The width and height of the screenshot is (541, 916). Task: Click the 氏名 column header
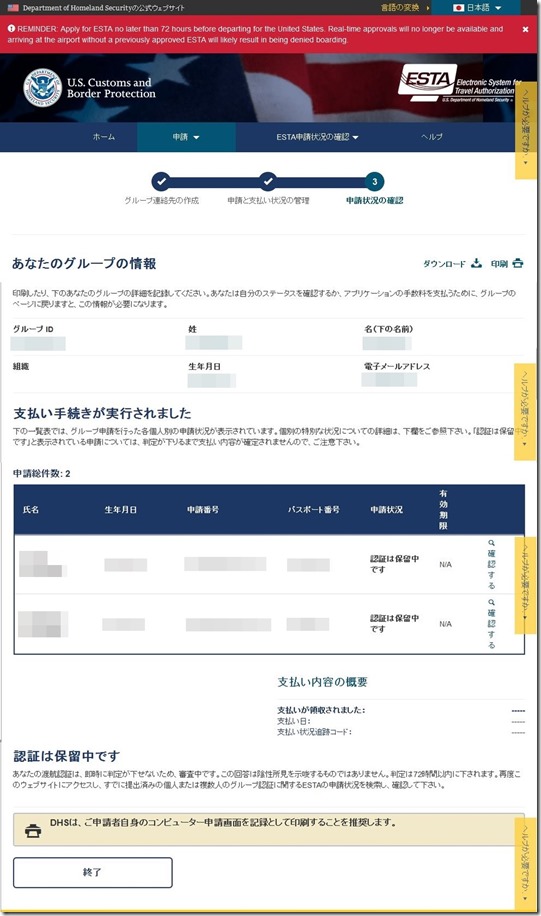(x=31, y=509)
